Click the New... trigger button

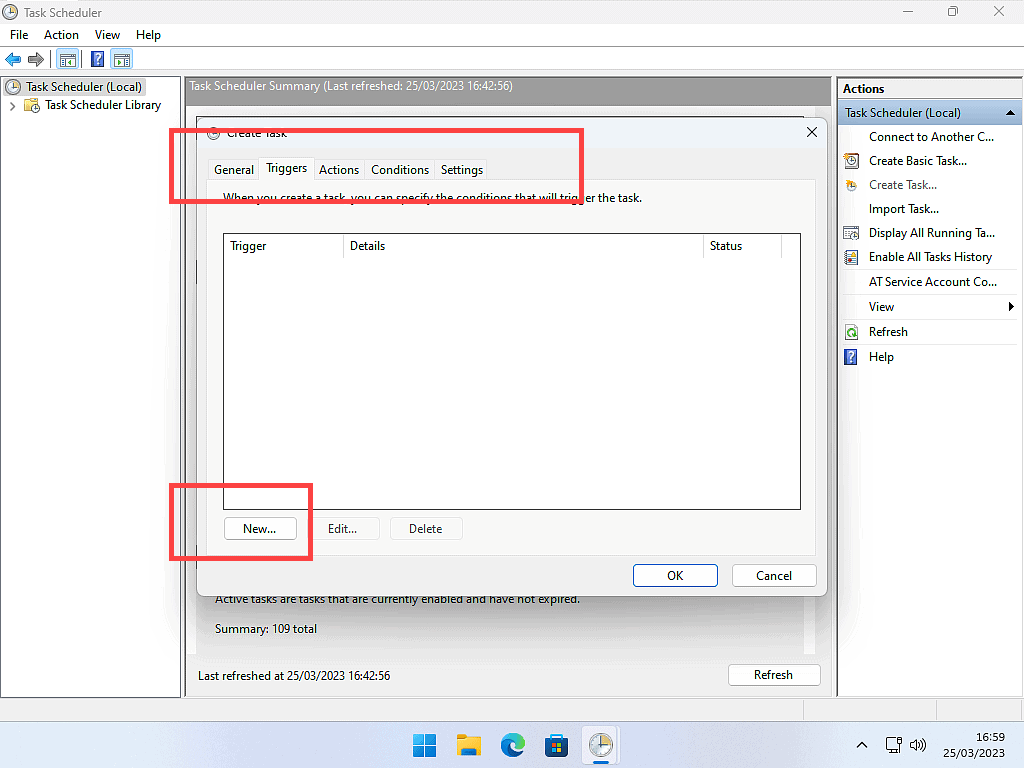[259, 529]
